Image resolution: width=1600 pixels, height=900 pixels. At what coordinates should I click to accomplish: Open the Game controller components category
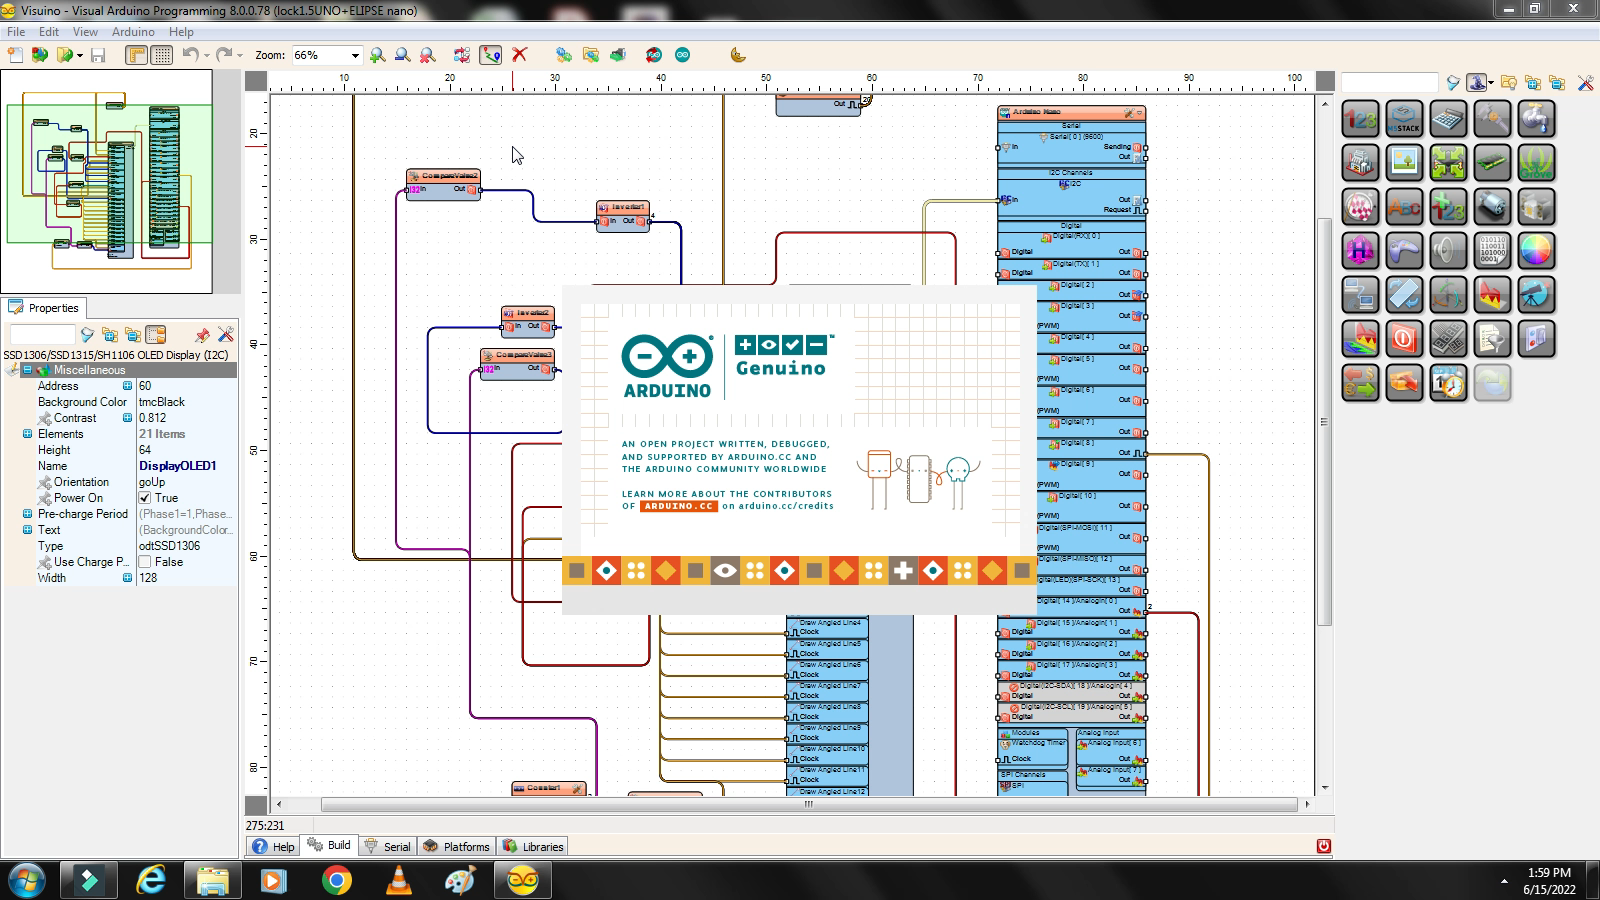pos(1403,250)
